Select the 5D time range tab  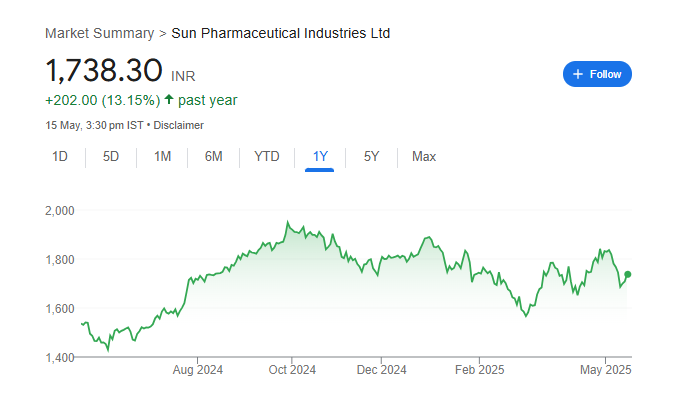(111, 156)
